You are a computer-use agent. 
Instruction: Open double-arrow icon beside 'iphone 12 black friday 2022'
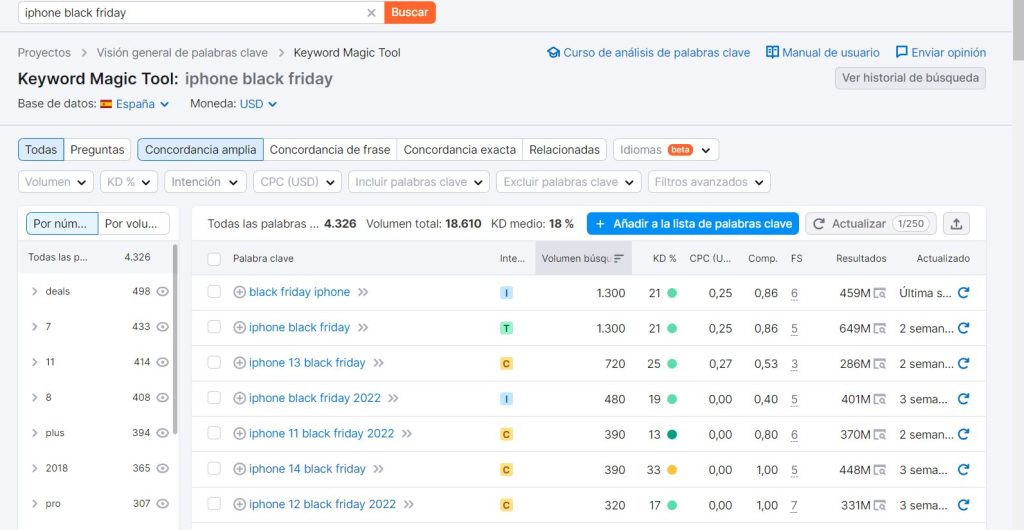409,504
